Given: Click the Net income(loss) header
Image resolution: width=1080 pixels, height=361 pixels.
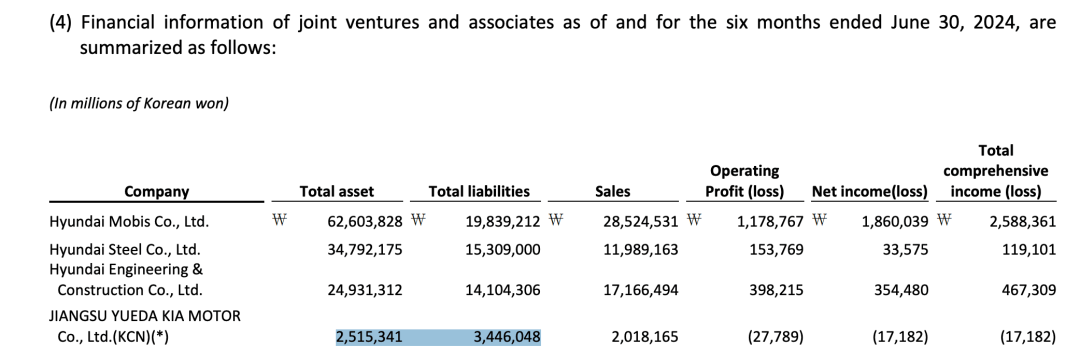Looking at the screenshot, I should click(870, 192).
